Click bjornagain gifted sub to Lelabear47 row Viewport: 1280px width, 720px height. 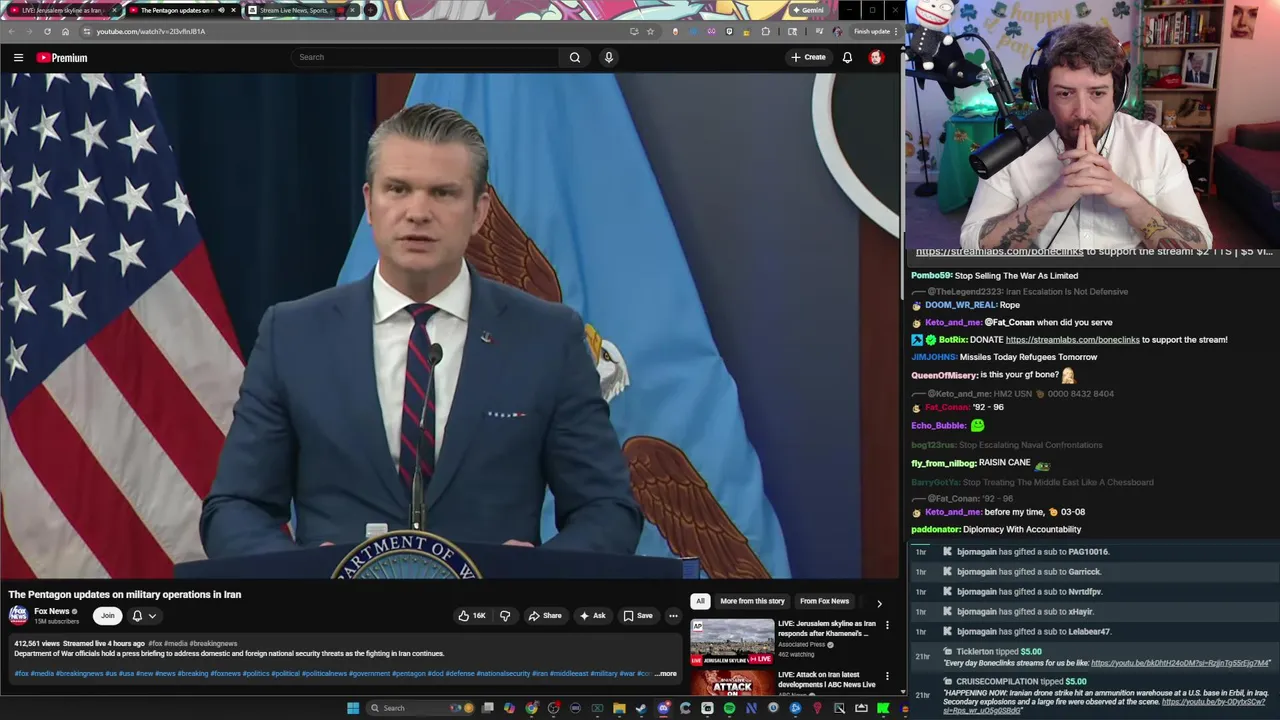click(x=1094, y=632)
